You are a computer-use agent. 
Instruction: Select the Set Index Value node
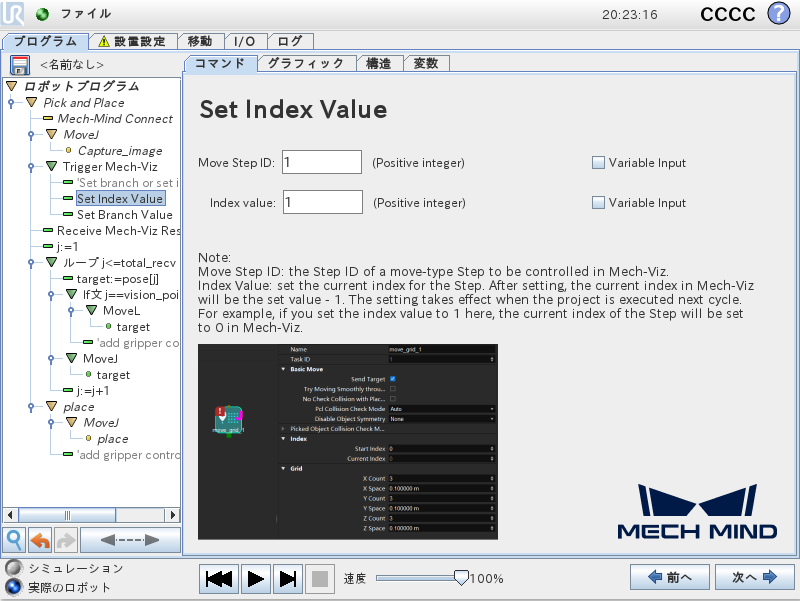coord(120,198)
